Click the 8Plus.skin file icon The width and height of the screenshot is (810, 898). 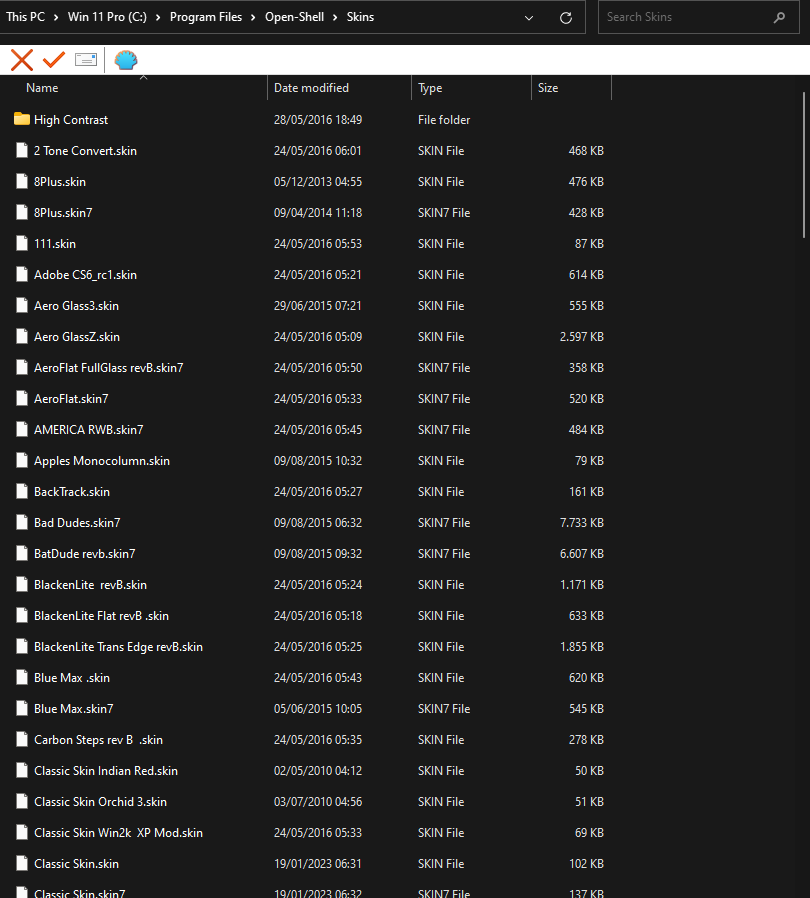coord(21,181)
